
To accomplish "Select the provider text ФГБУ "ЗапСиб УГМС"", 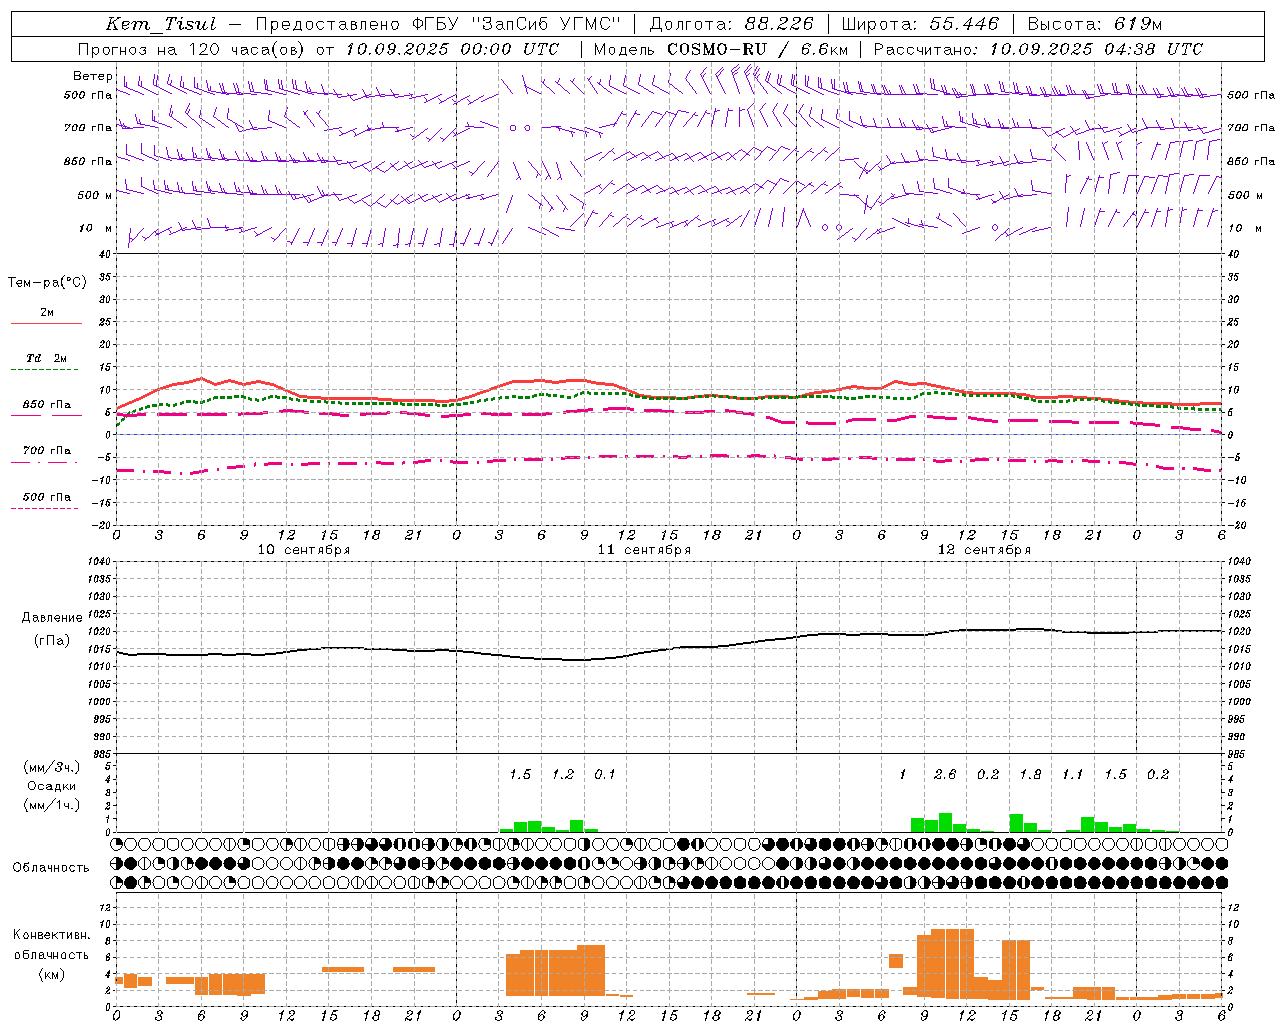I will (516, 24).
